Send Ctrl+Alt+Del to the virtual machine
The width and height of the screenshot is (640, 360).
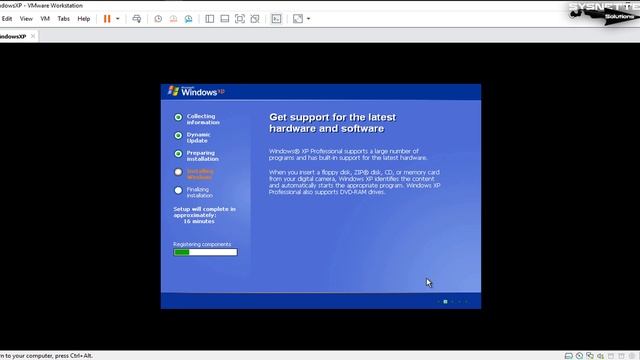(137, 19)
